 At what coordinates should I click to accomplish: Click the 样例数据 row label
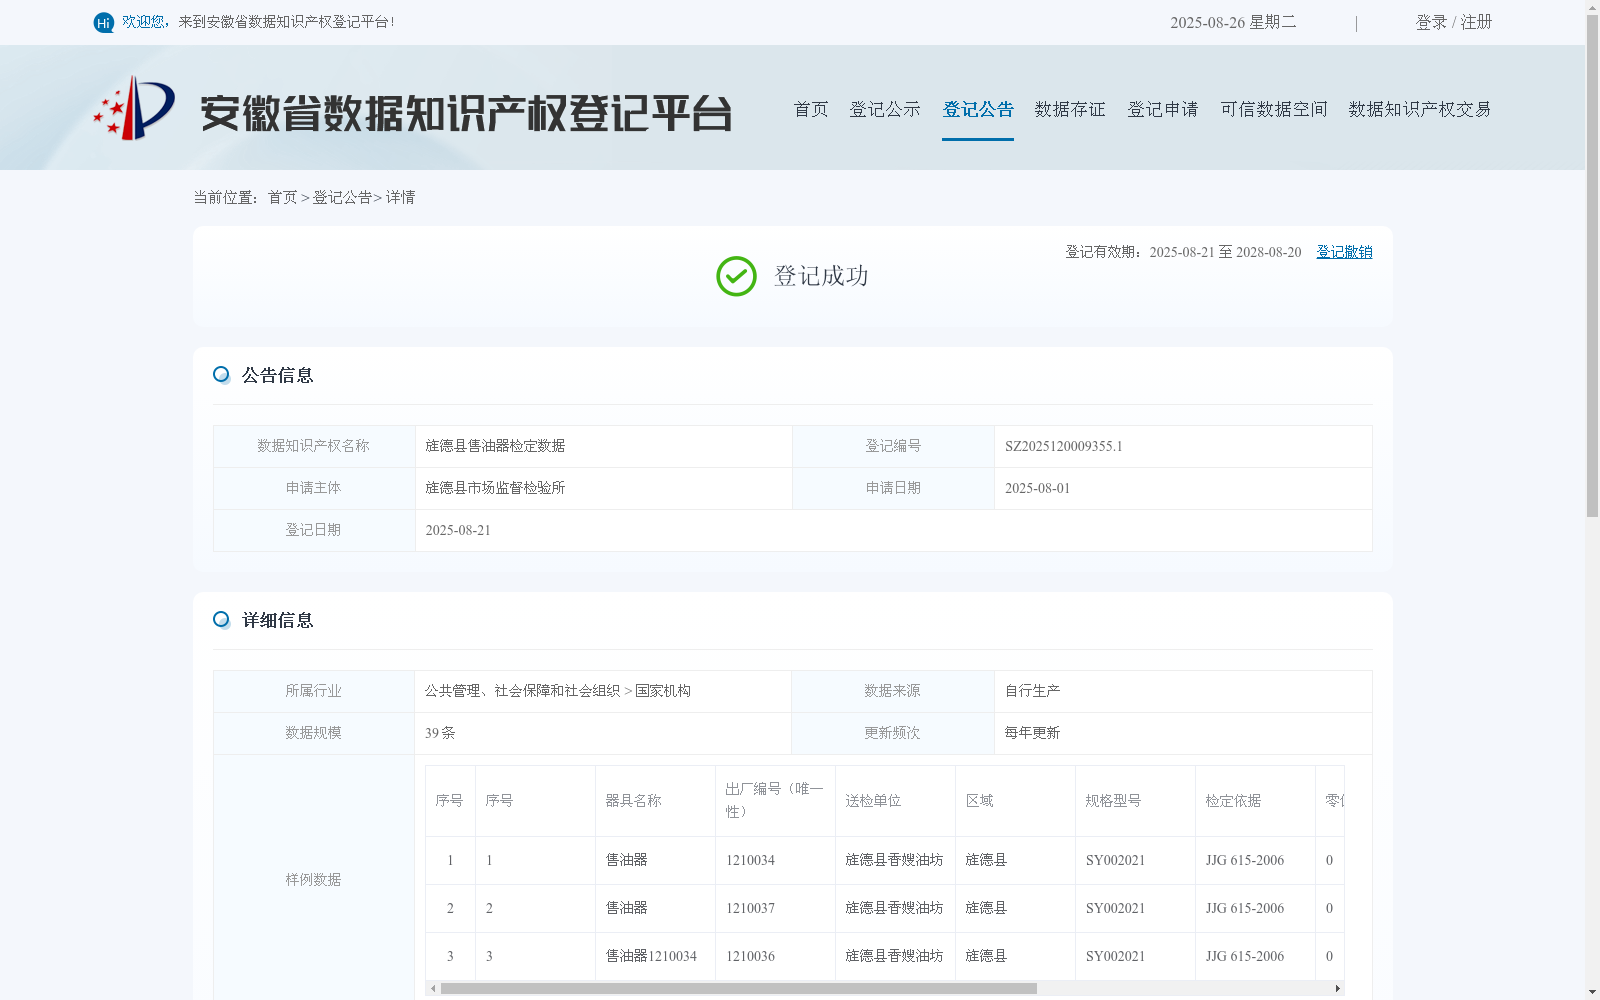[x=313, y=880]
